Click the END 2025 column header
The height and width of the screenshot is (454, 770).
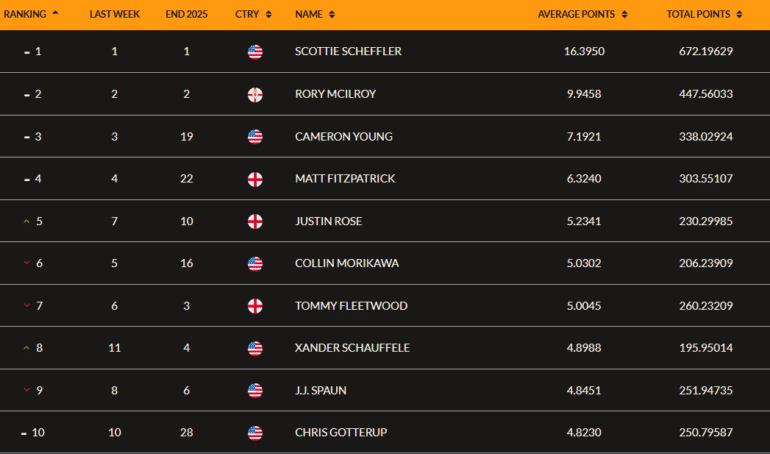coord(186,14)
